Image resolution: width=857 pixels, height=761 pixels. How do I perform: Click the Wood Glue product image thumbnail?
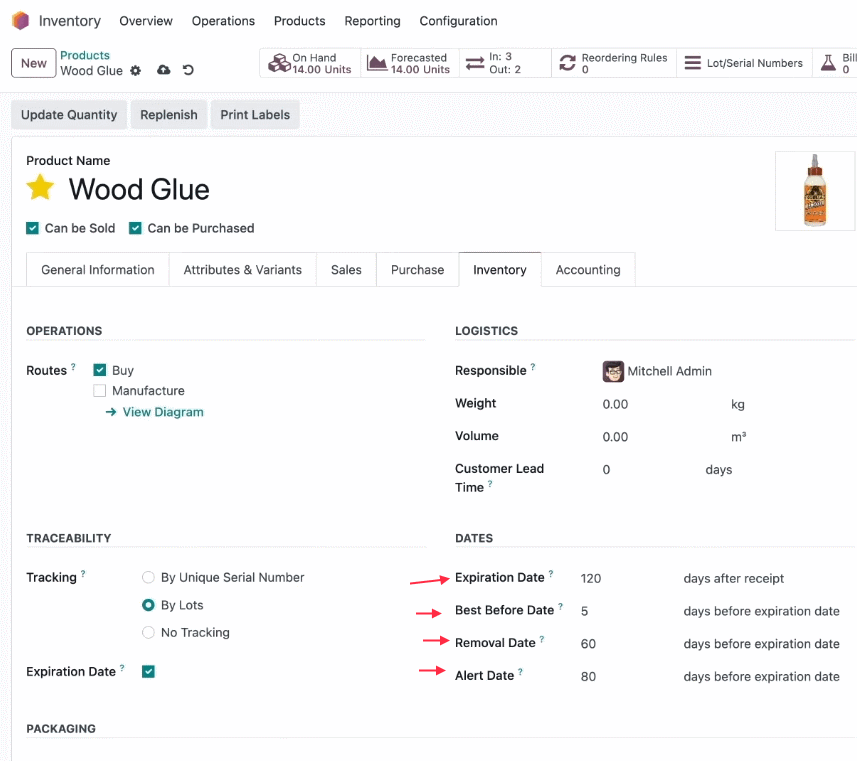tap(815, 191)
